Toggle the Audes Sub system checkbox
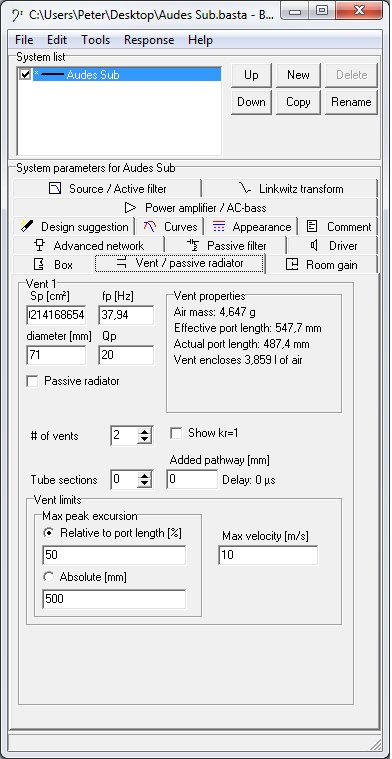This screenshot has height=759, width=392. [25, 75]
